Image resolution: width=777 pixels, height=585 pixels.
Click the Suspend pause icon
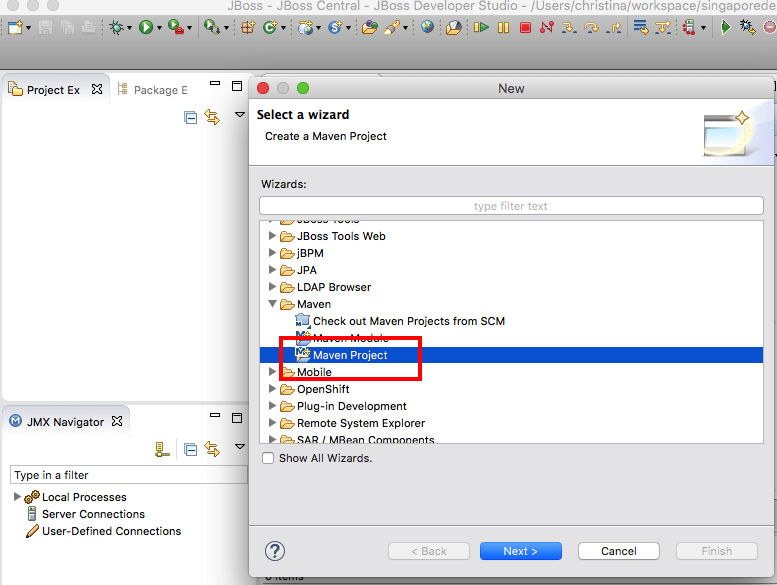click(x=503, y=27)
